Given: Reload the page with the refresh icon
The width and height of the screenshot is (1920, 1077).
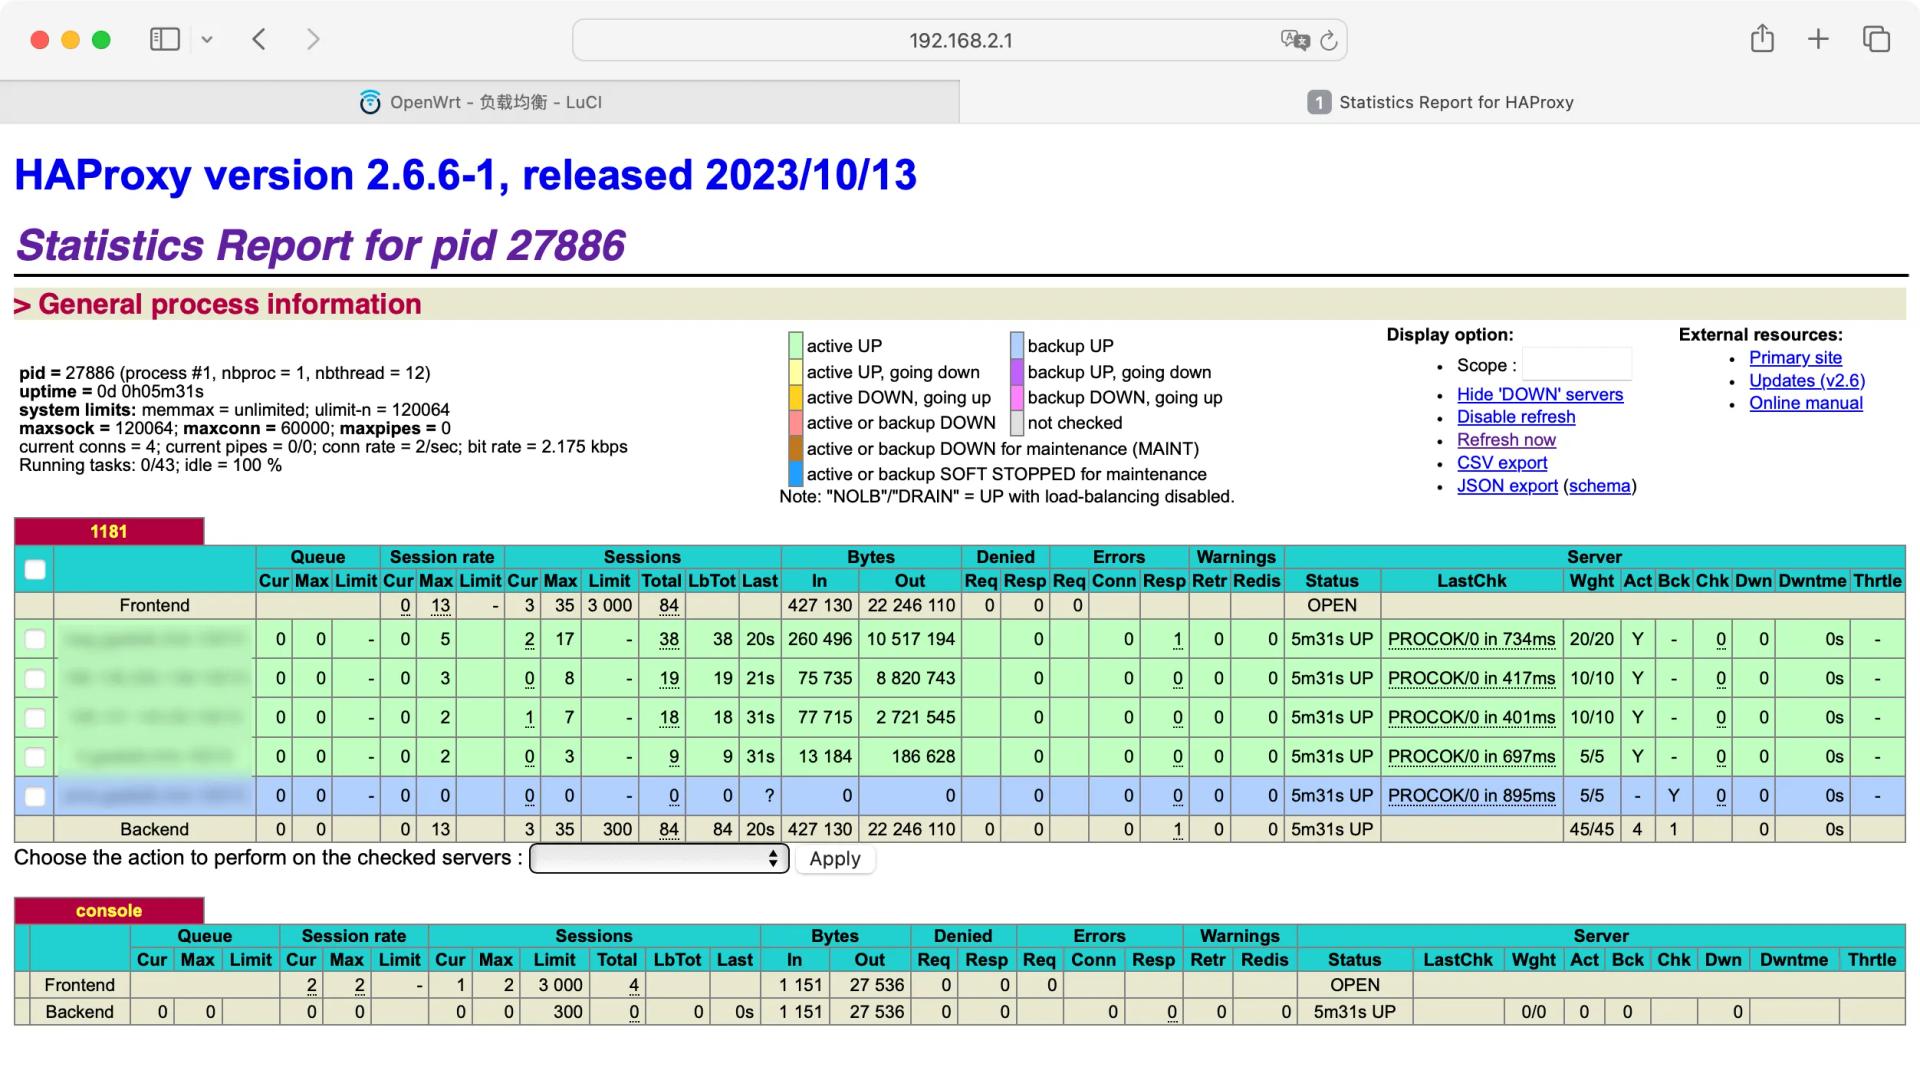Looking at the screenshot, I should pyautogui.click(x=1329, y=40).
